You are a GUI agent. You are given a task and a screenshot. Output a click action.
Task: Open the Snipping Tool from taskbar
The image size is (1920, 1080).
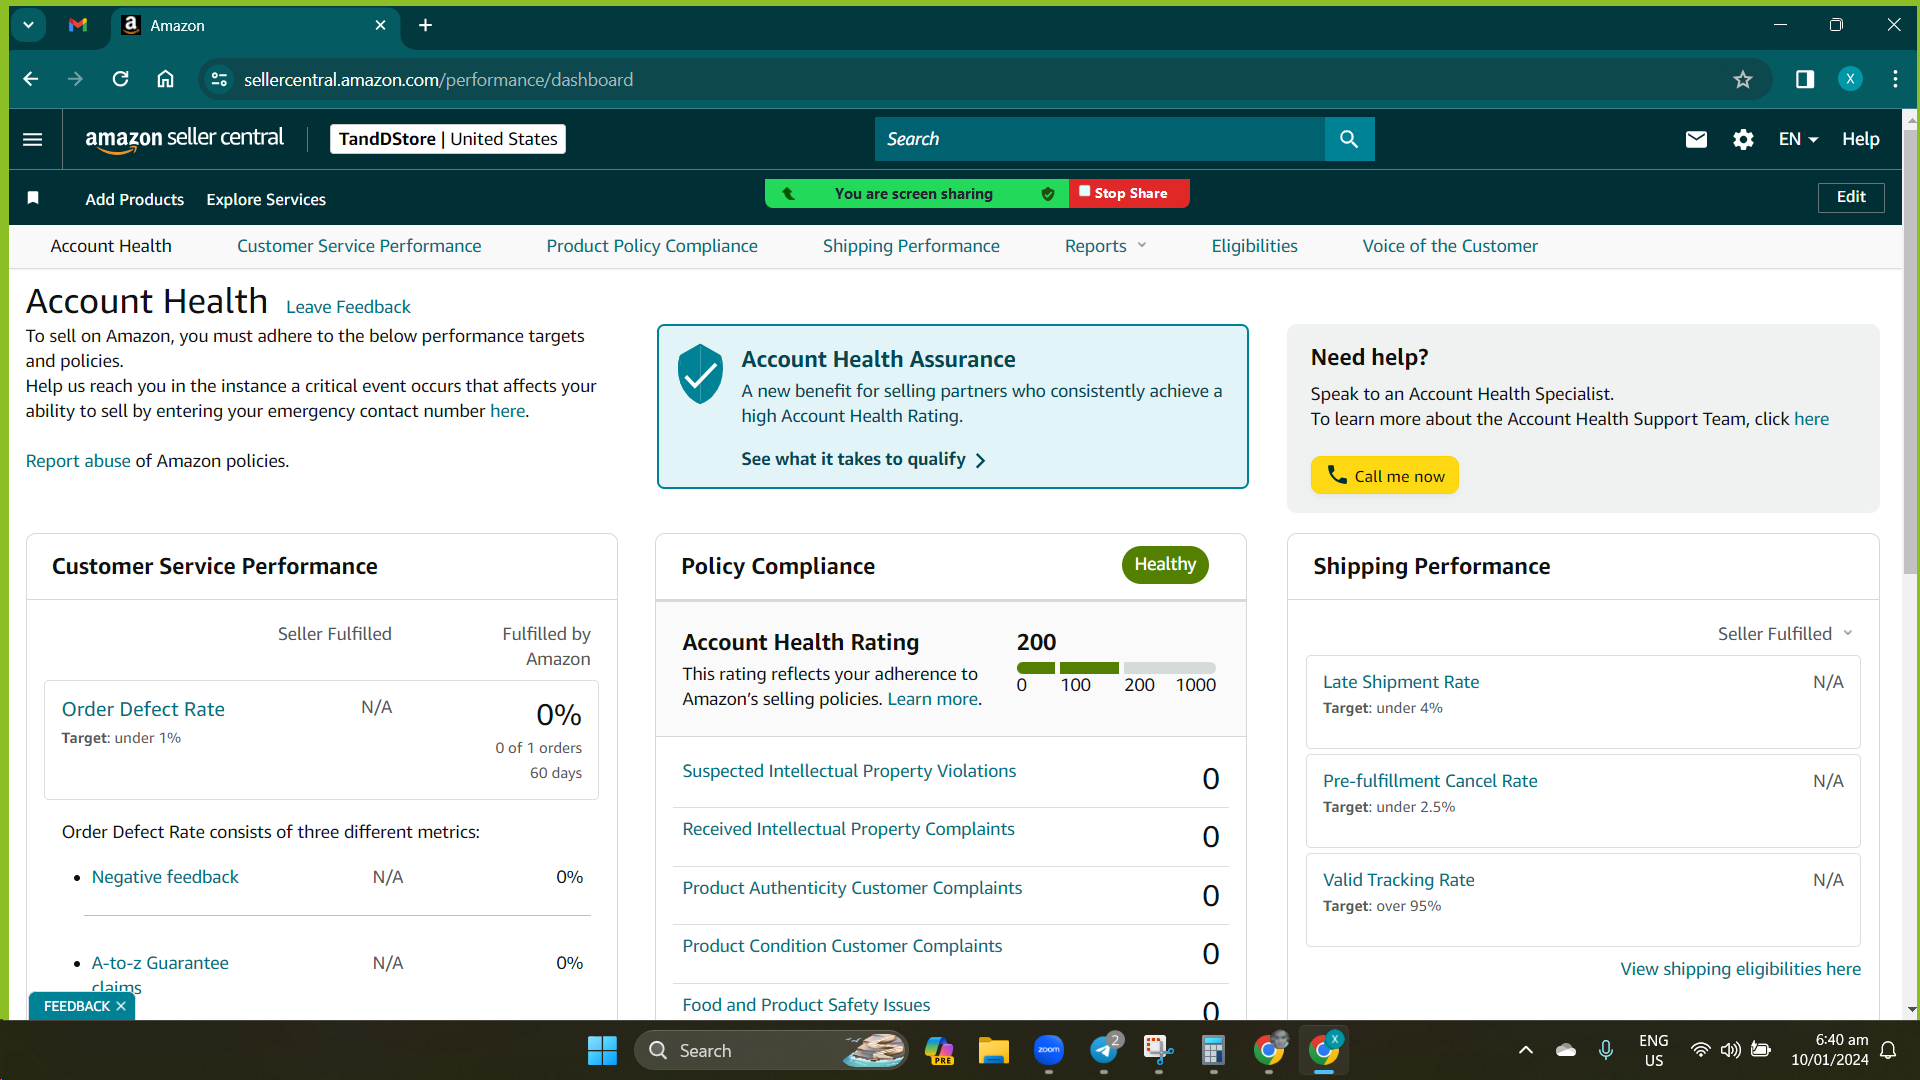coord(1158,1050)
